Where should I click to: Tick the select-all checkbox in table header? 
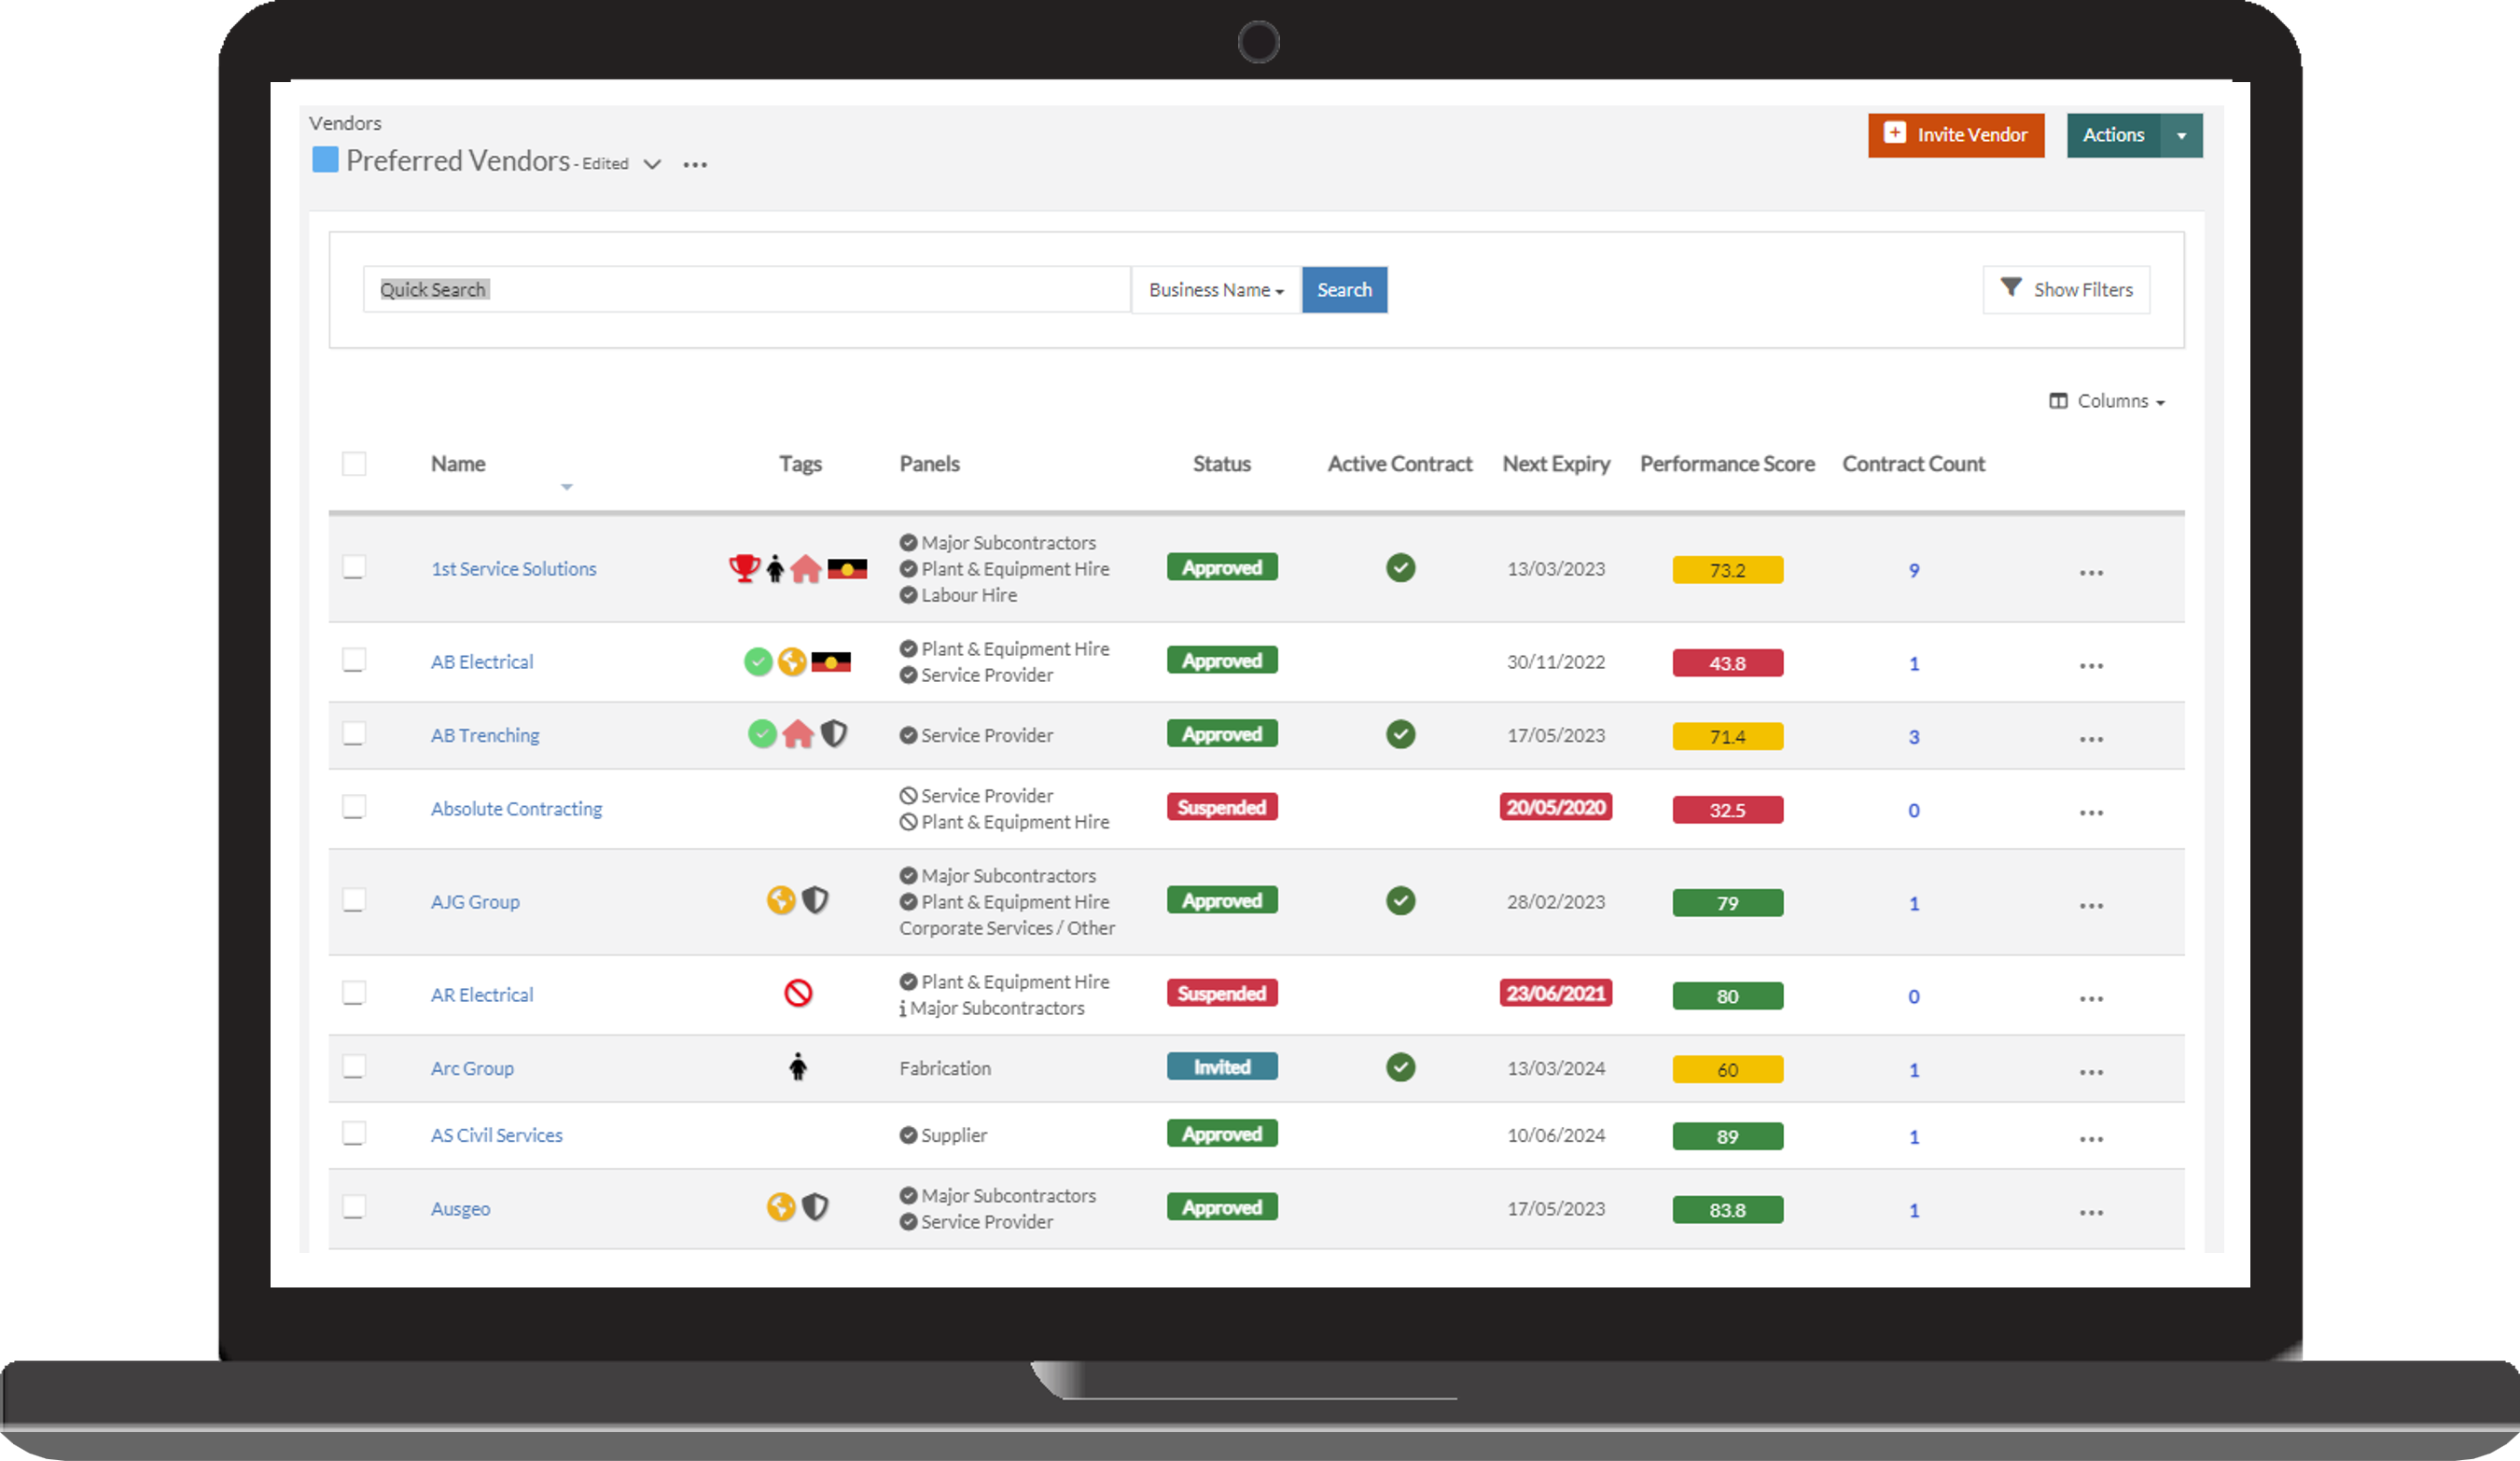pyautogui.click(x=354, y=464)
